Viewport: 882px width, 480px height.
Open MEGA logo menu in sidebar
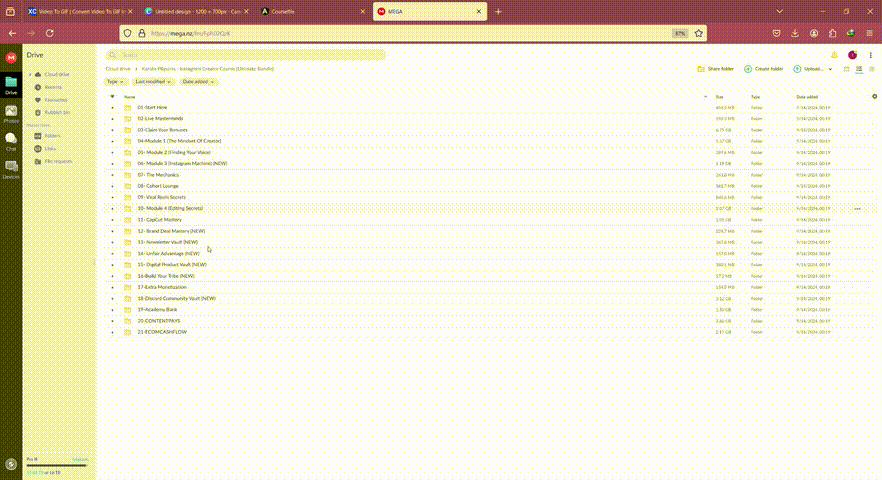pos(11,57)
